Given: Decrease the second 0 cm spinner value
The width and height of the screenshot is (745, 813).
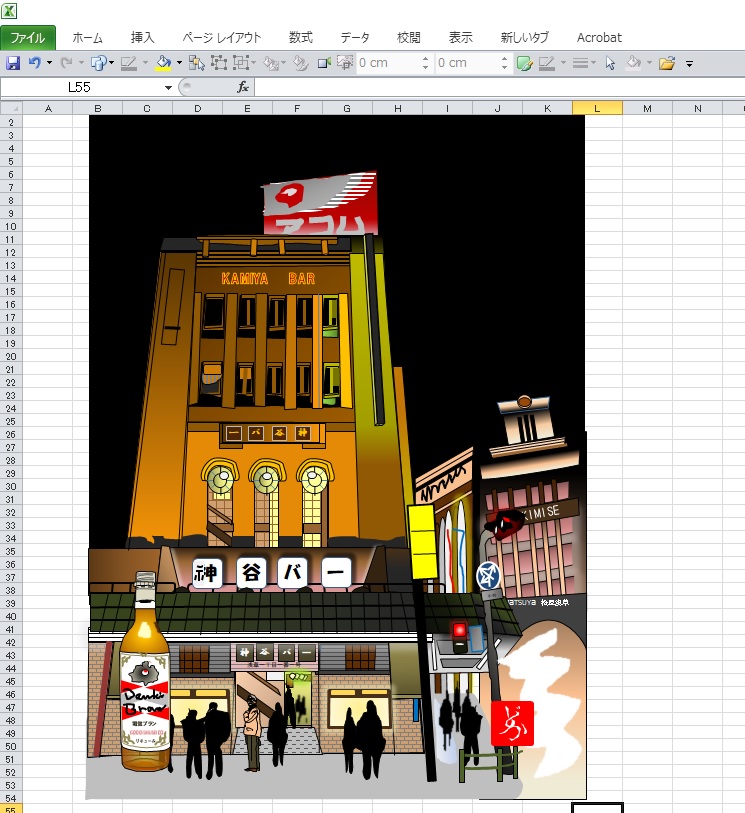Looking at the screenshot, I should coord(504,68).
